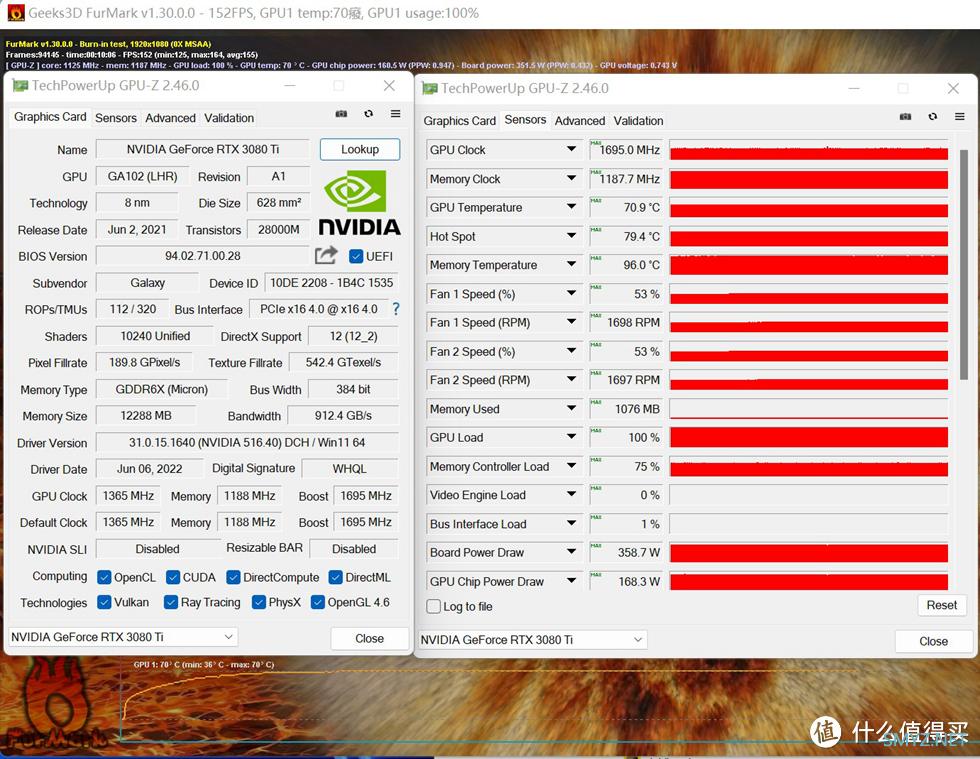
Task: Switch to Advanced tab in Graphics Card window
Action: coord(170,118)
